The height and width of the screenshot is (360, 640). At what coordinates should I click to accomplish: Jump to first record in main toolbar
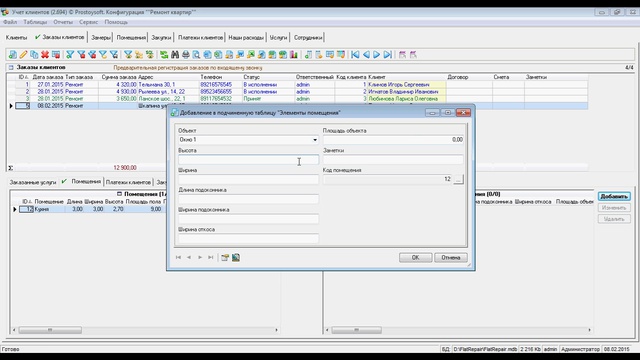click(x=355, y=54)
